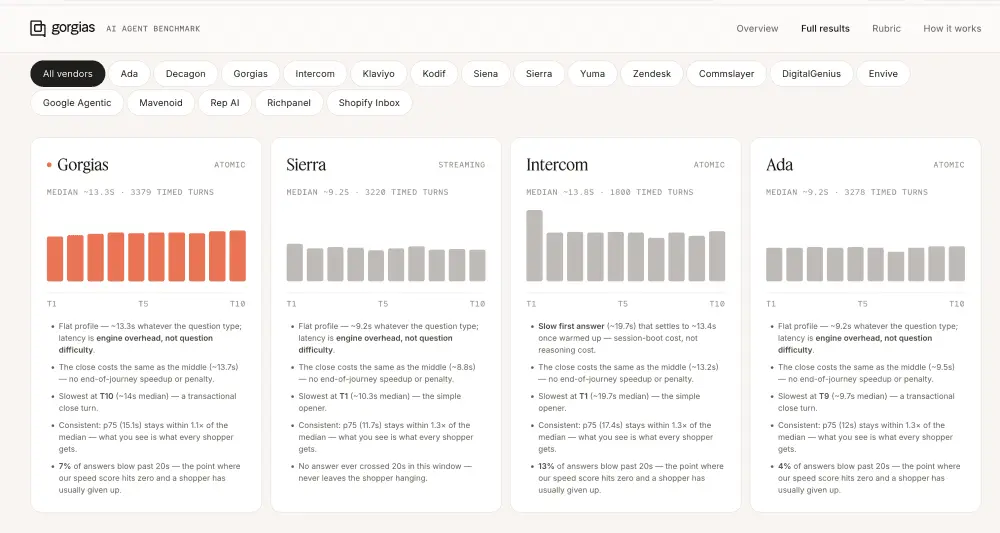Click the T10 bar in Ada chart
The height and width of the screenshot is (533, 1000).
point(957,264)
